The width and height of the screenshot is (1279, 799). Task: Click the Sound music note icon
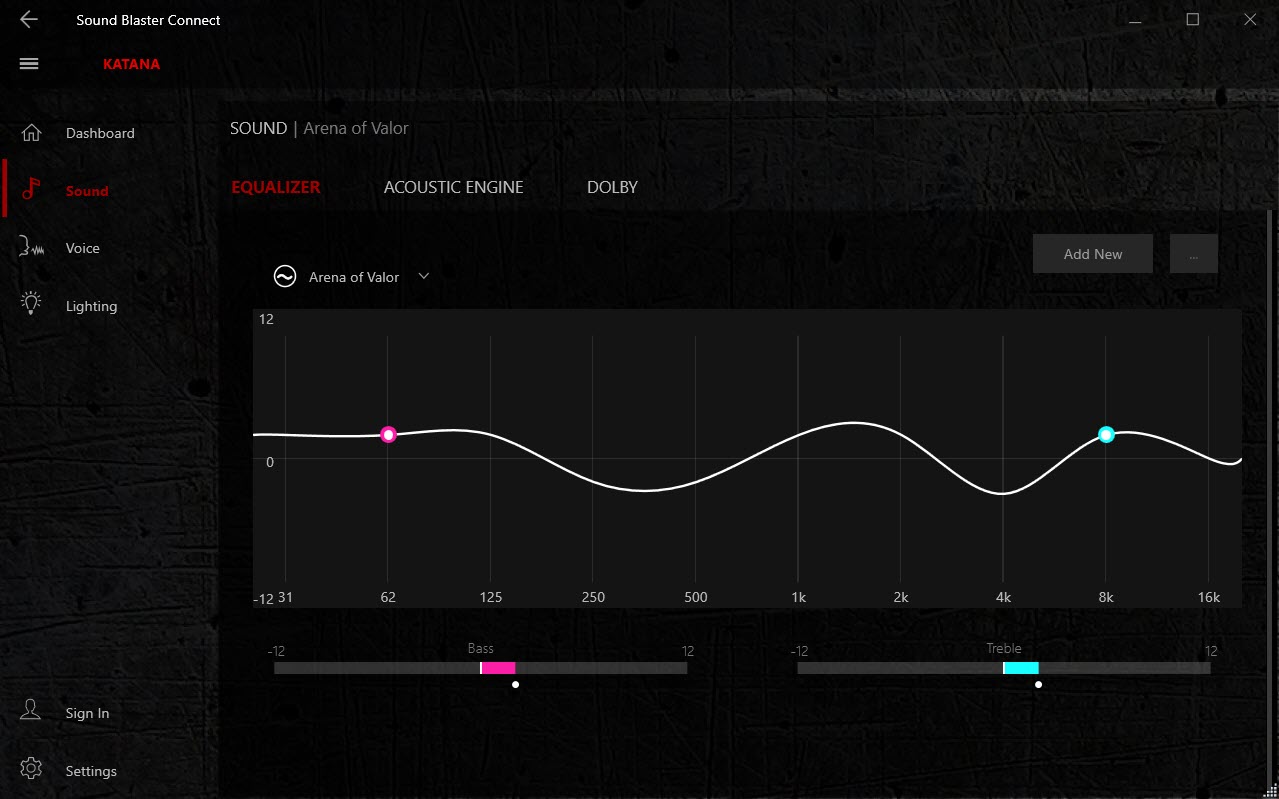[x=32, y=190]
